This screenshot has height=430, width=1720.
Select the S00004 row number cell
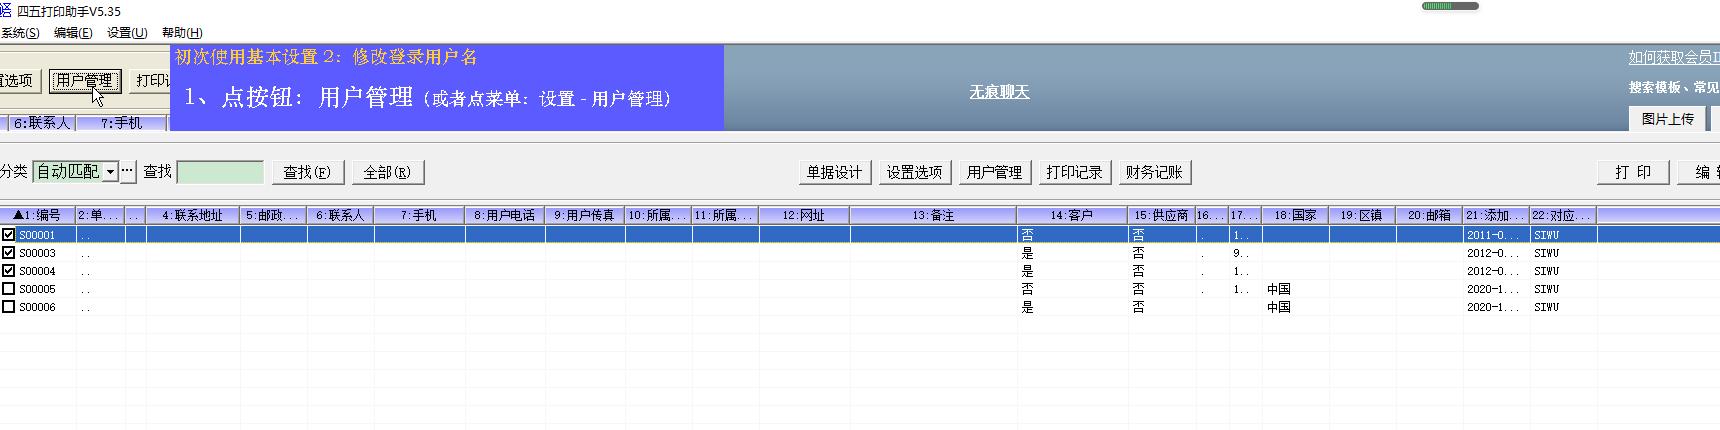point(38,271)
